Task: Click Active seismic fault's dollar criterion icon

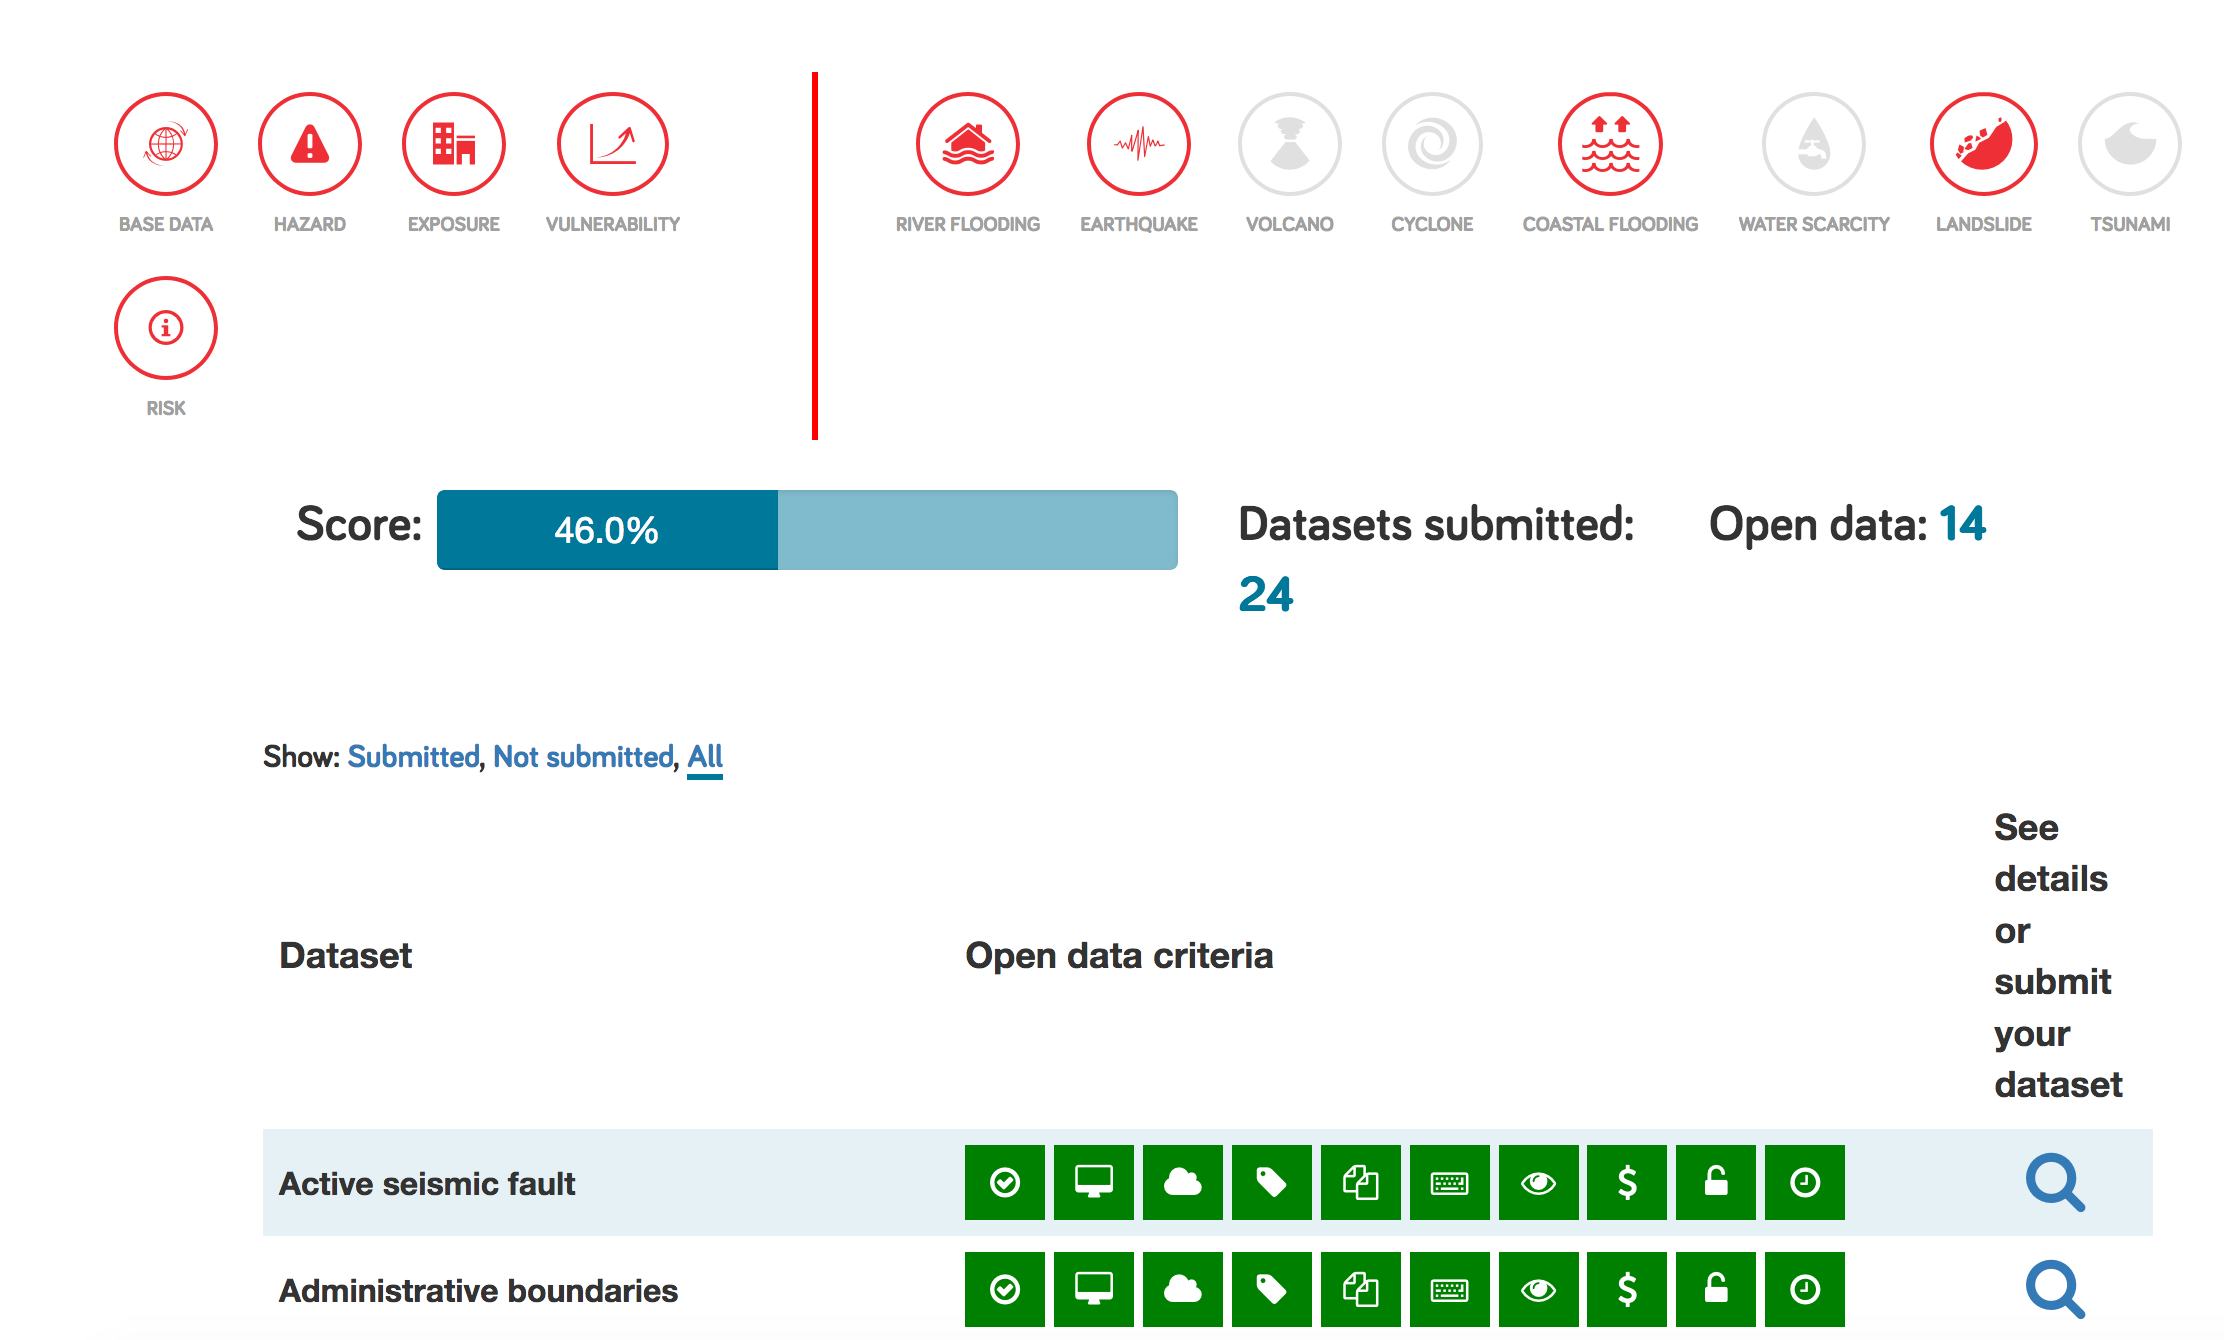Action: pyautogui.click(x=1627, y=1183)
